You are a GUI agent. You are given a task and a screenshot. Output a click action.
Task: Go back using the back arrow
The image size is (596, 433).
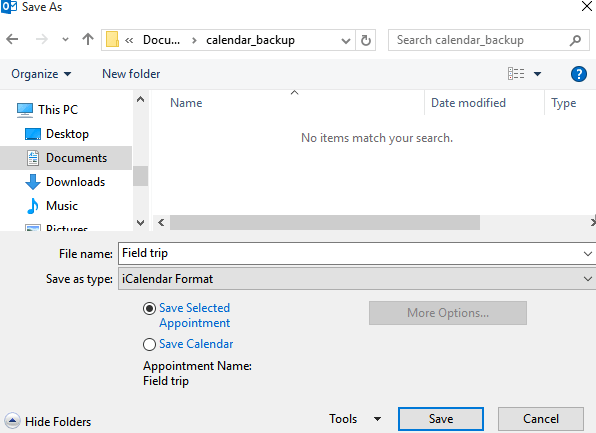point(12,39)
